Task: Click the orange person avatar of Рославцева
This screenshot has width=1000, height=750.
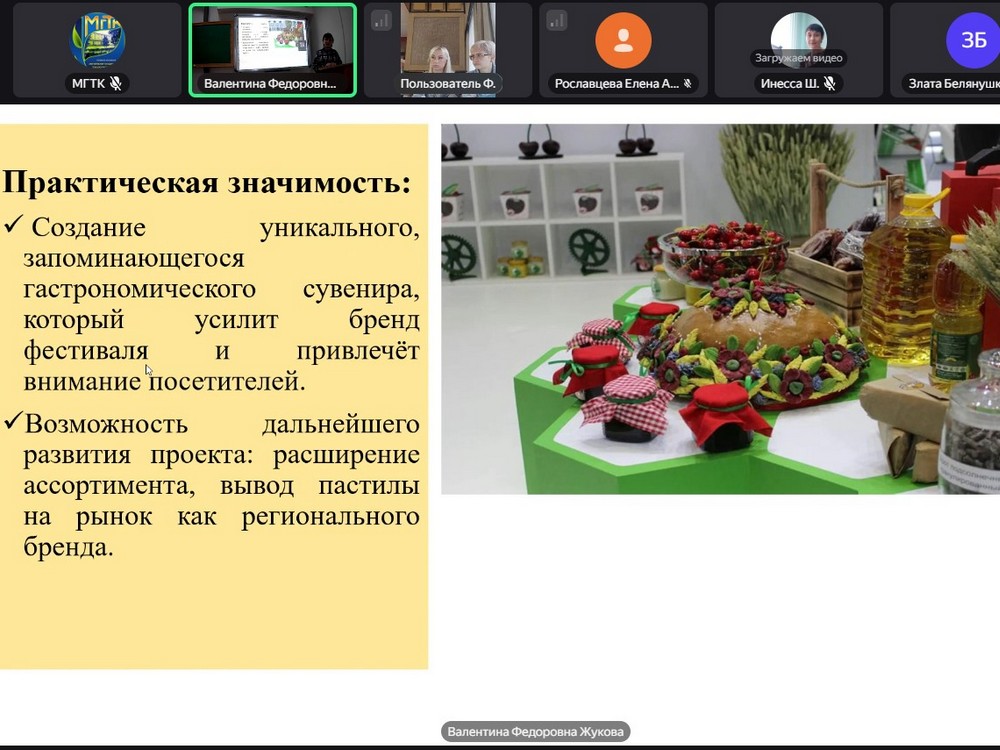Action: 623,40
